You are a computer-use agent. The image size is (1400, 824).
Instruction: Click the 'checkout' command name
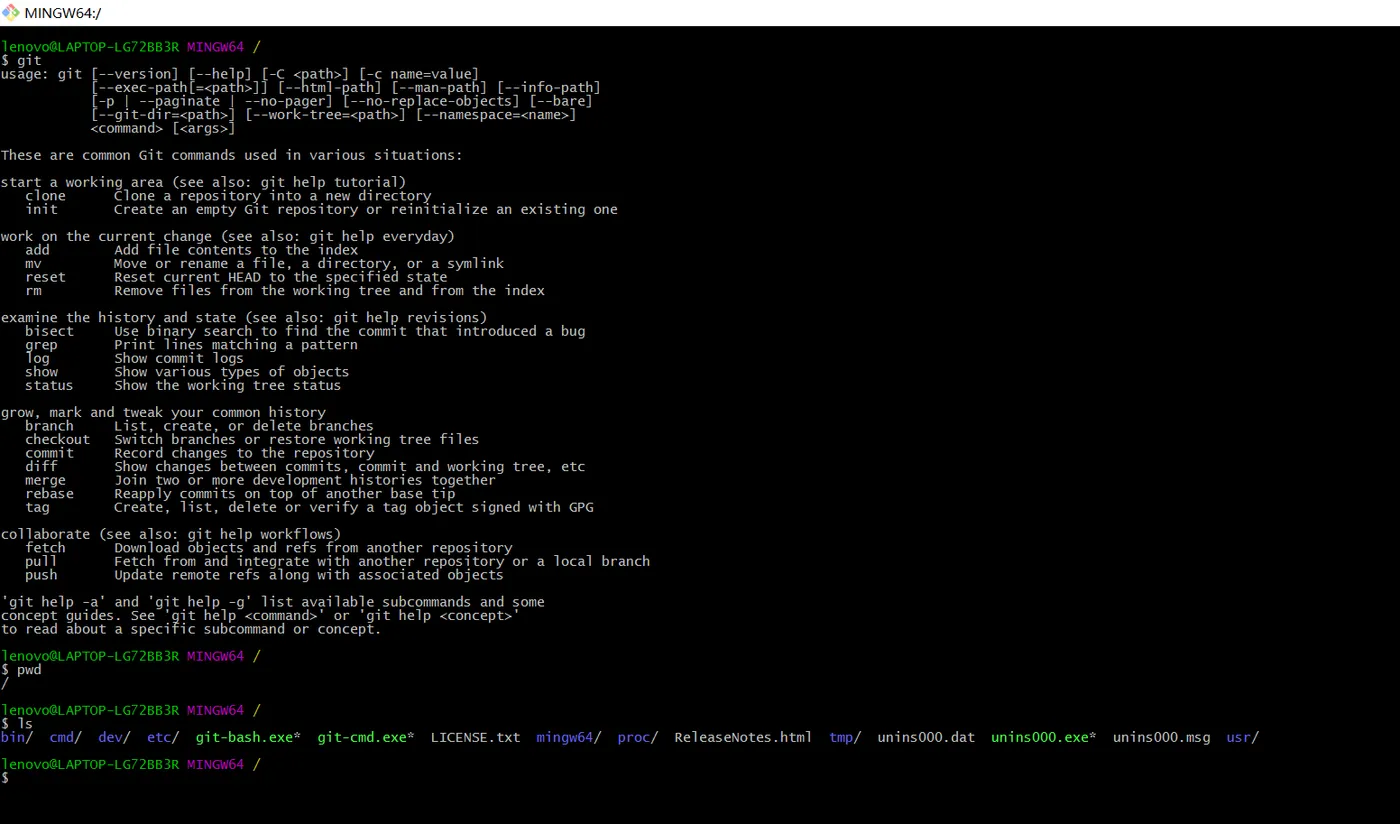[x=57, y=439]
